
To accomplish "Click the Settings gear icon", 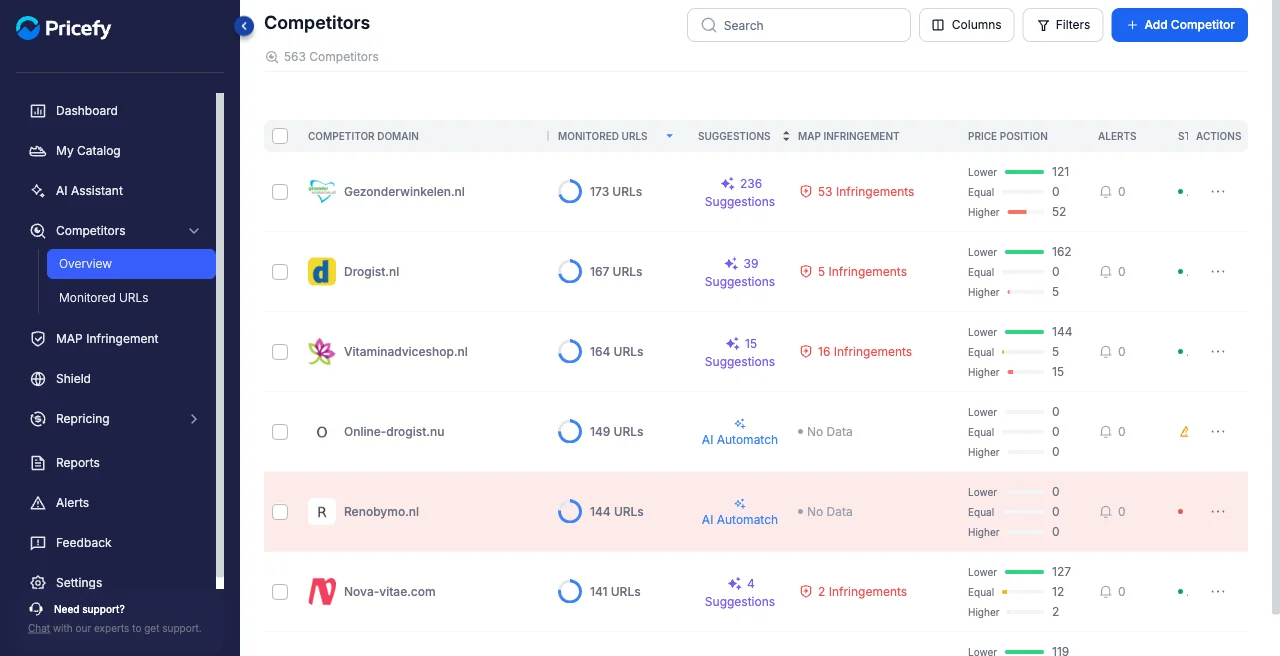I will coord(38,583).
